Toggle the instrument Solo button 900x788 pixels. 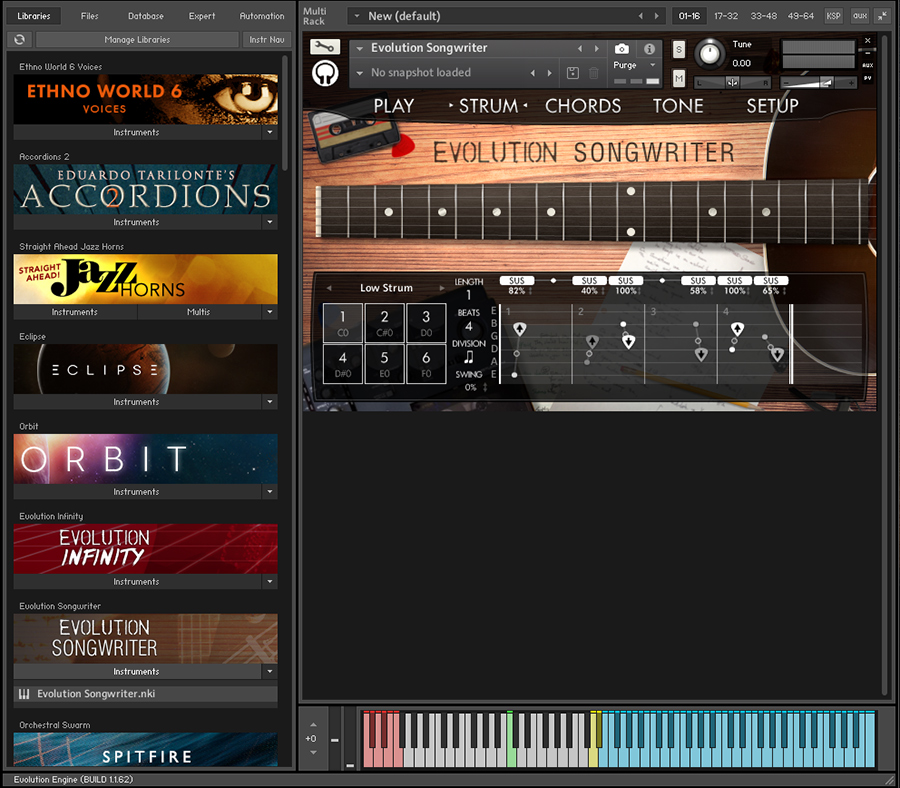678,49
